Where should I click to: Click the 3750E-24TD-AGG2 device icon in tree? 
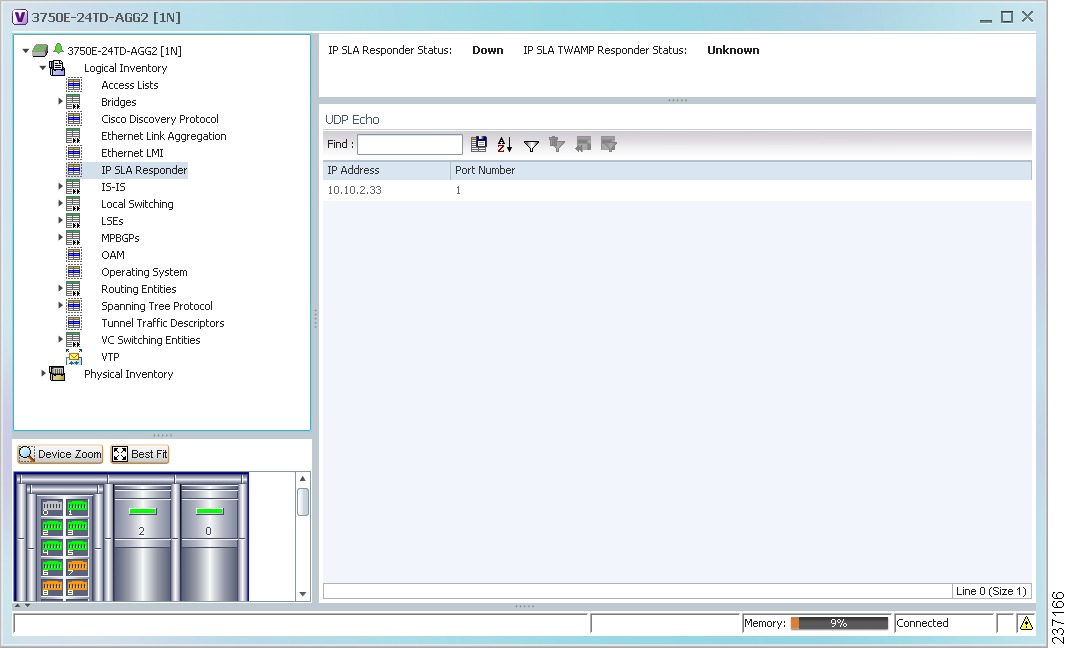pyautogui.click(x=40, y=50)
